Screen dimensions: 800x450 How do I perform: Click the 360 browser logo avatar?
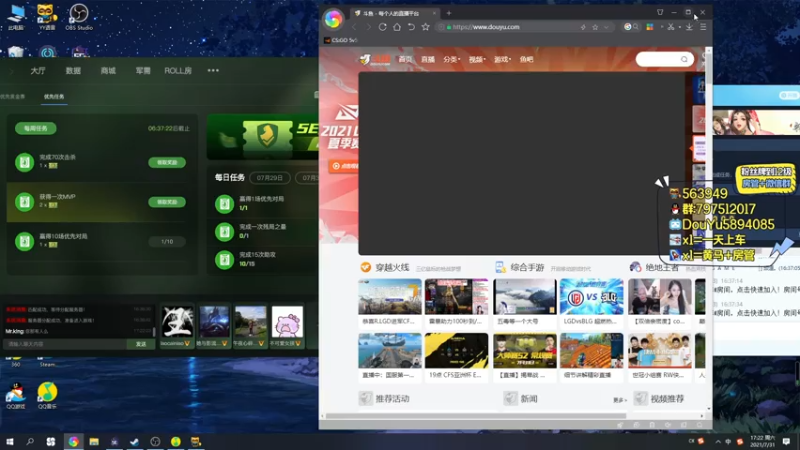click(x=333, y=19)
